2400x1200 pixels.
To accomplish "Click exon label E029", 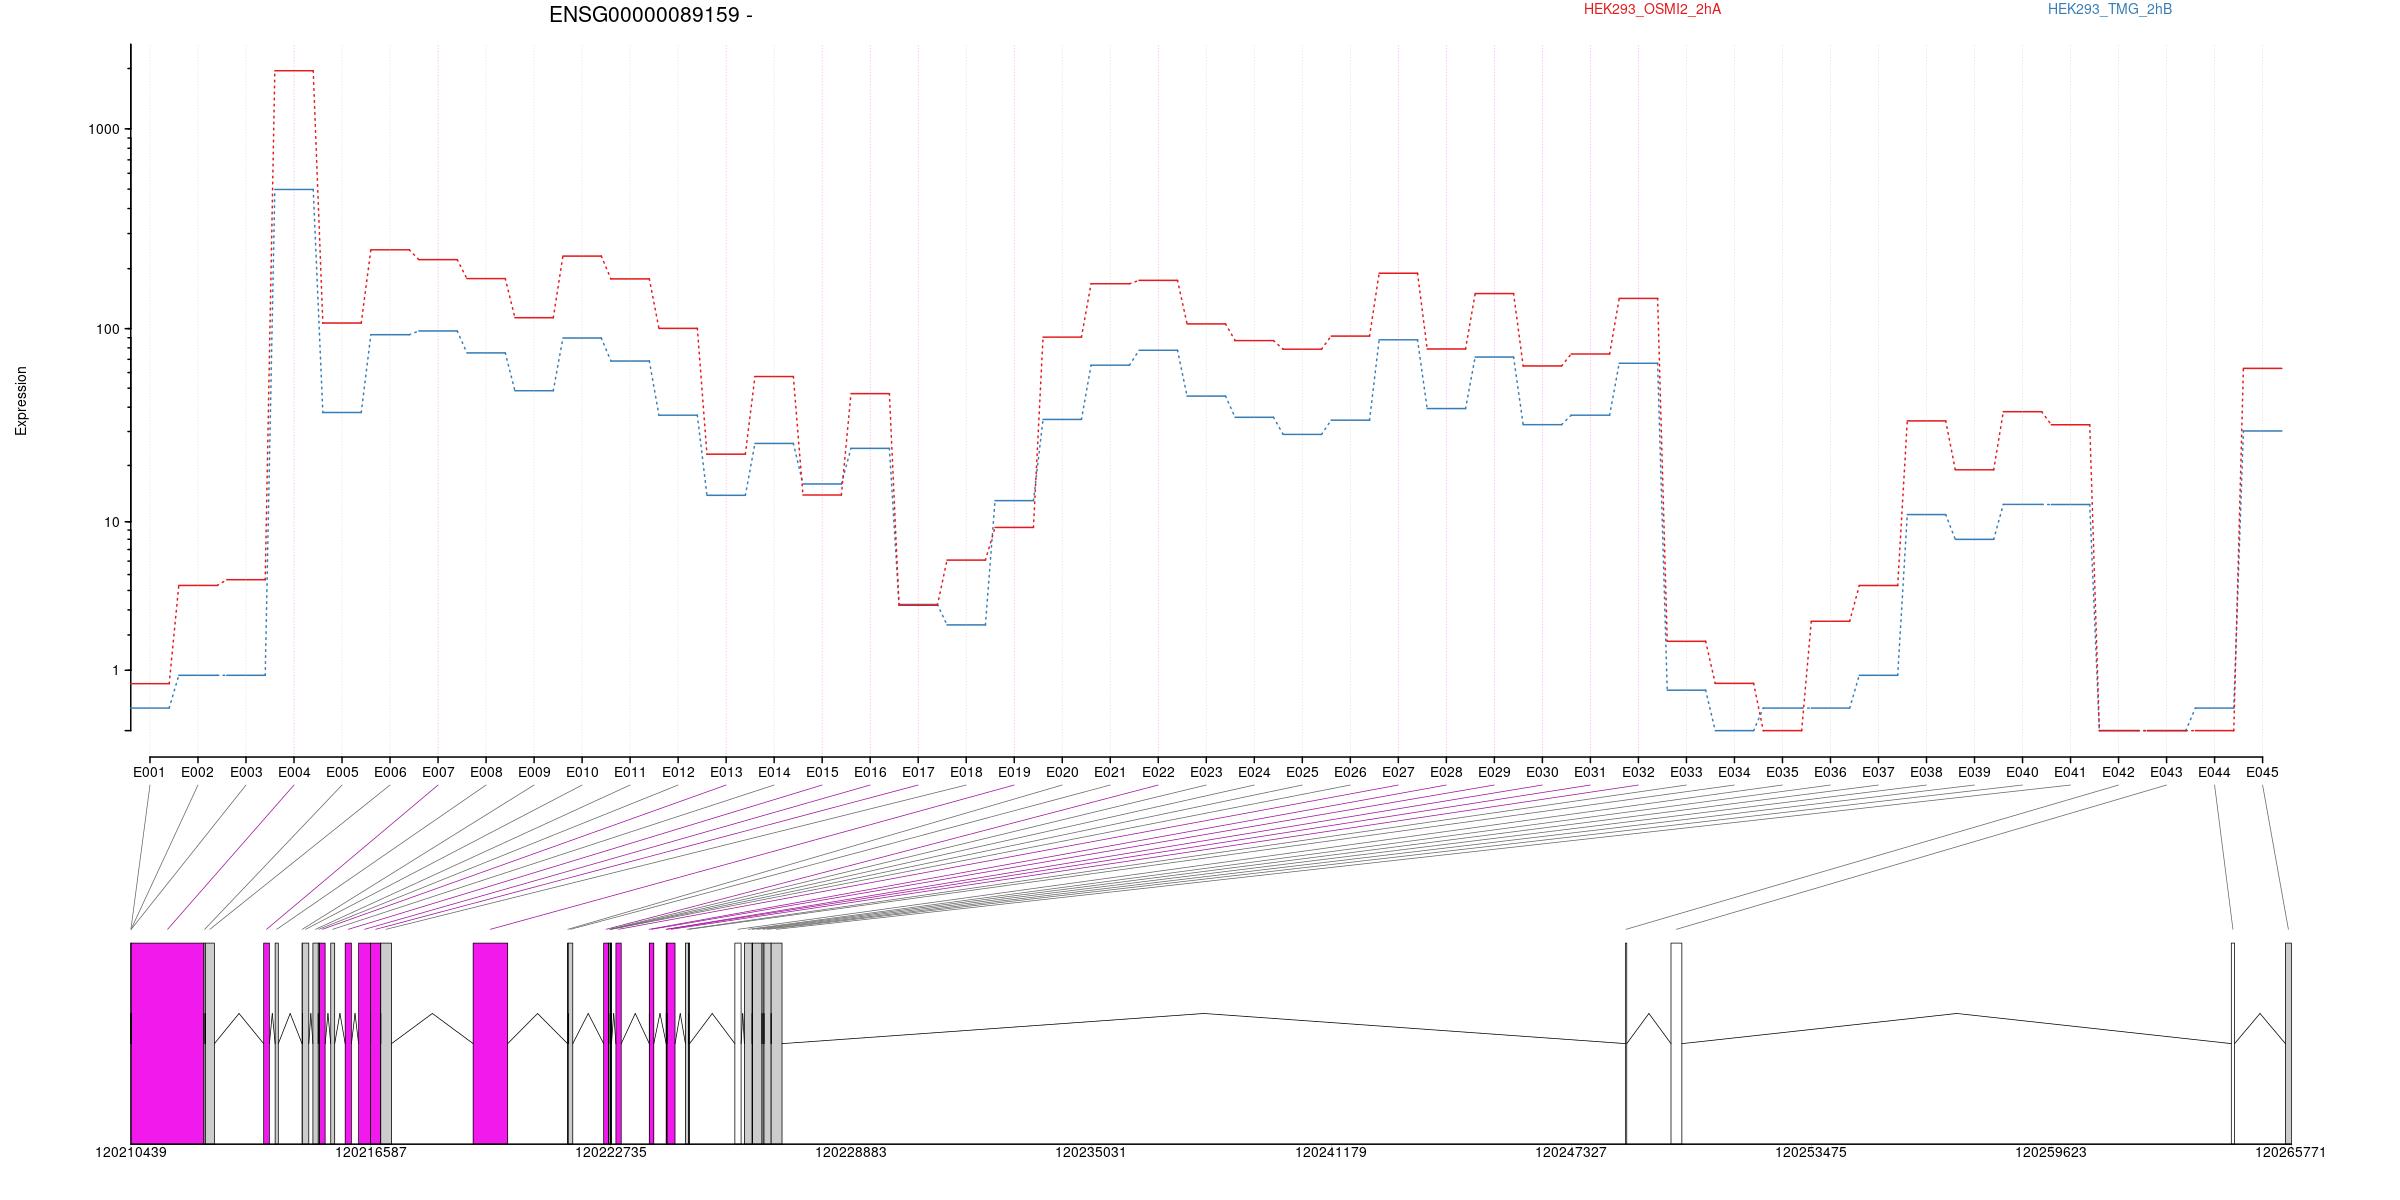I will [1494, 772].
